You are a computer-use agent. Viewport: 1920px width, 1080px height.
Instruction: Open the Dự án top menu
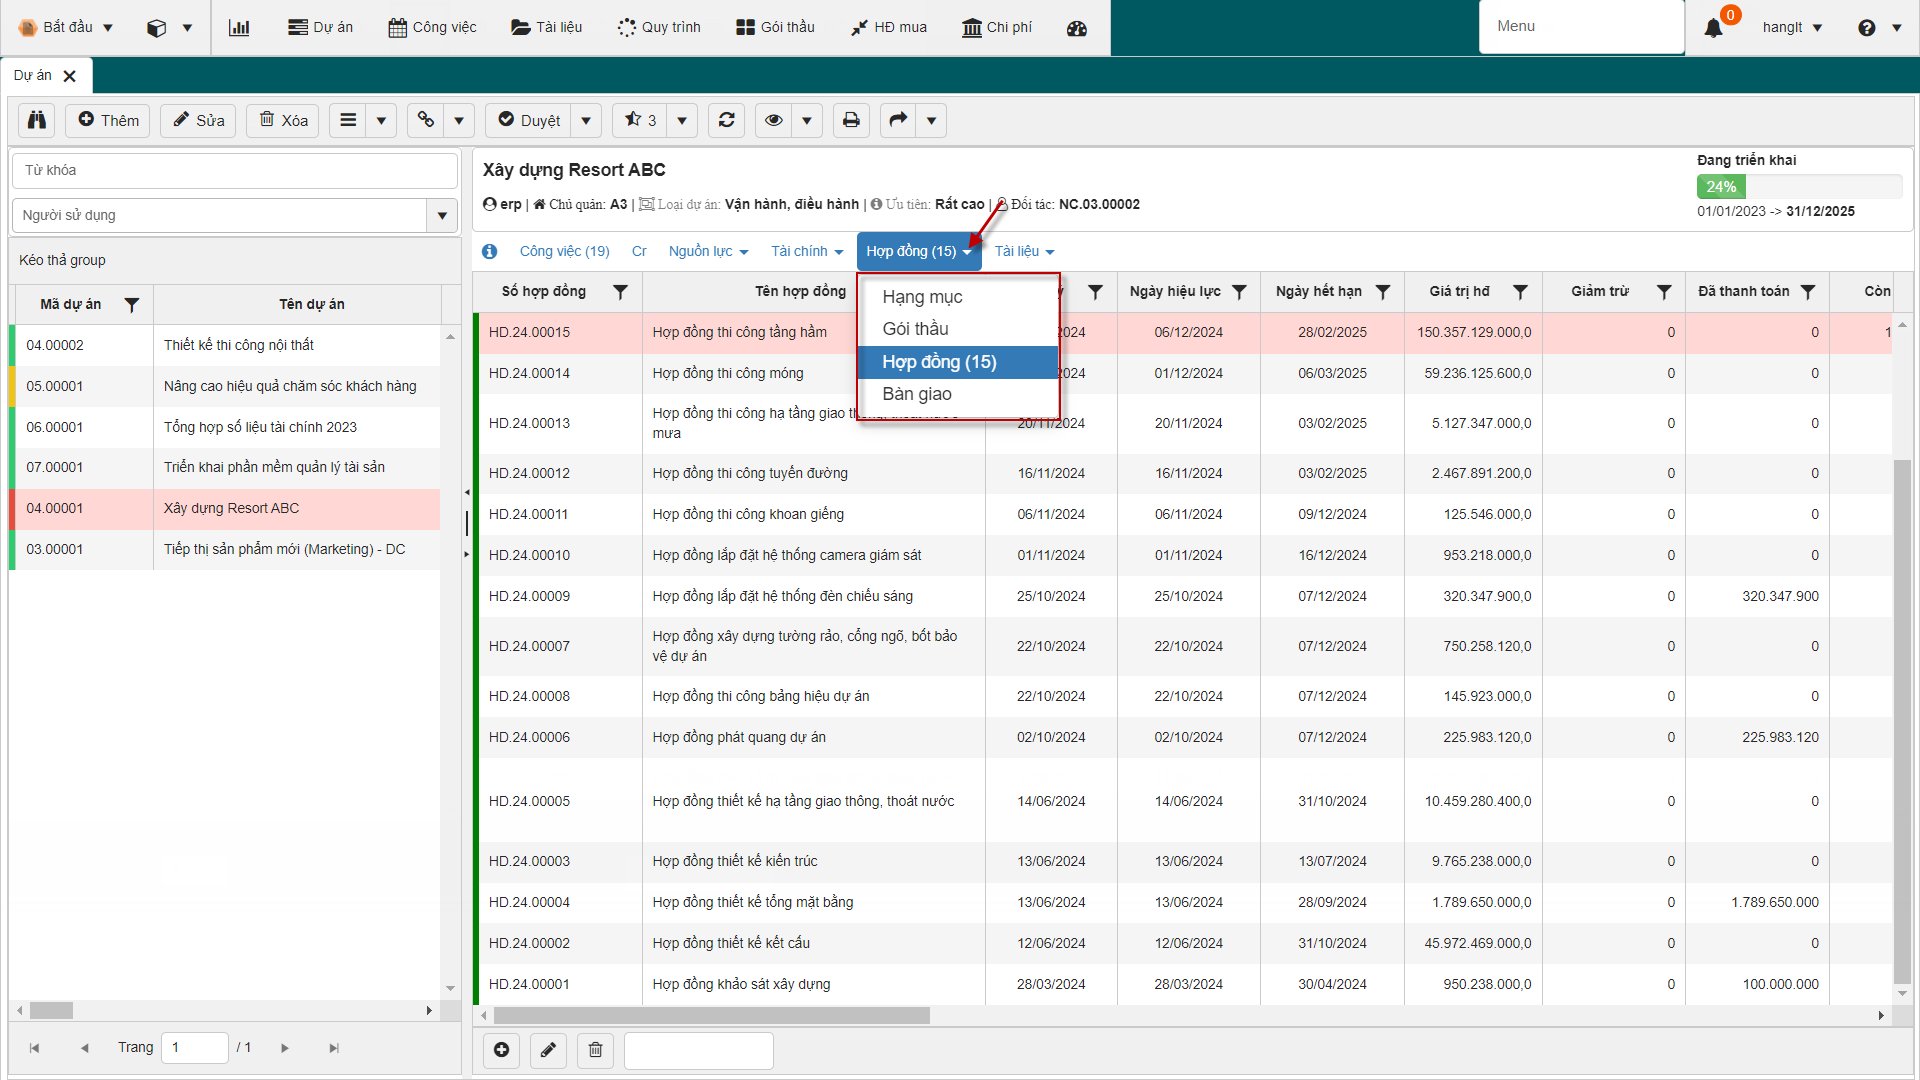click(320, 28)
